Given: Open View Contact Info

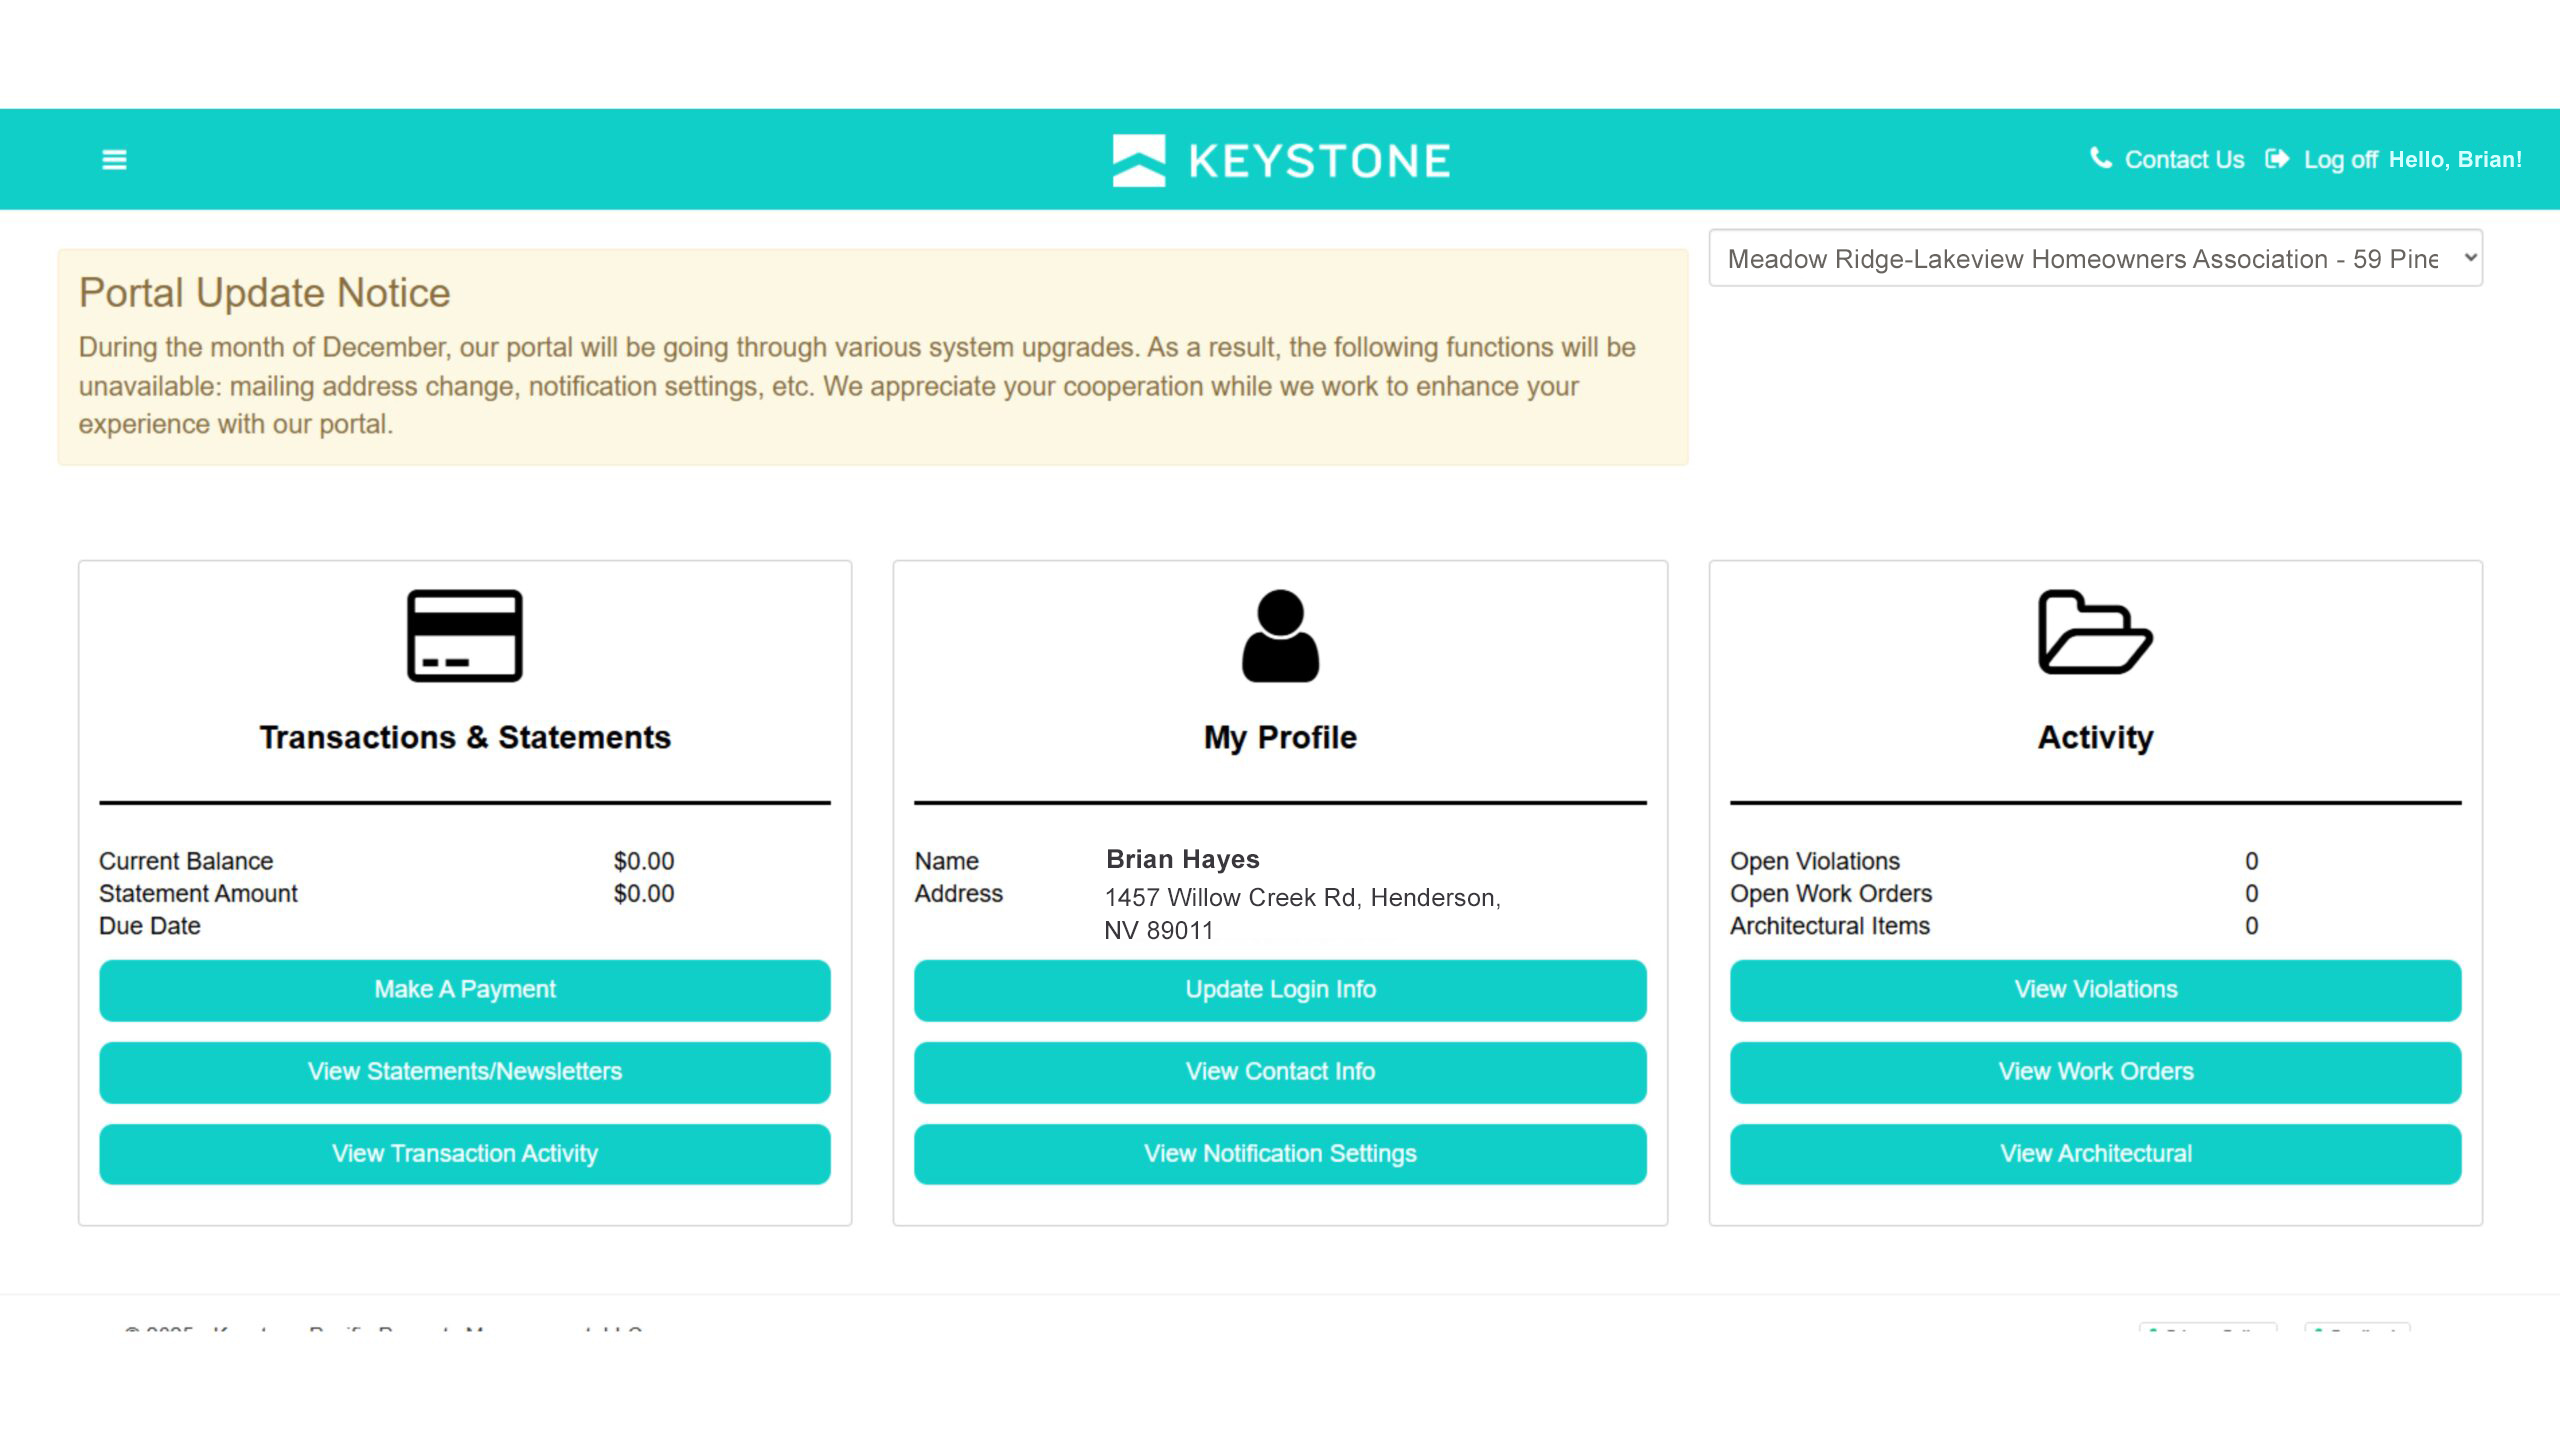Looking at the screenshot, I should tap(1280, 1072).
